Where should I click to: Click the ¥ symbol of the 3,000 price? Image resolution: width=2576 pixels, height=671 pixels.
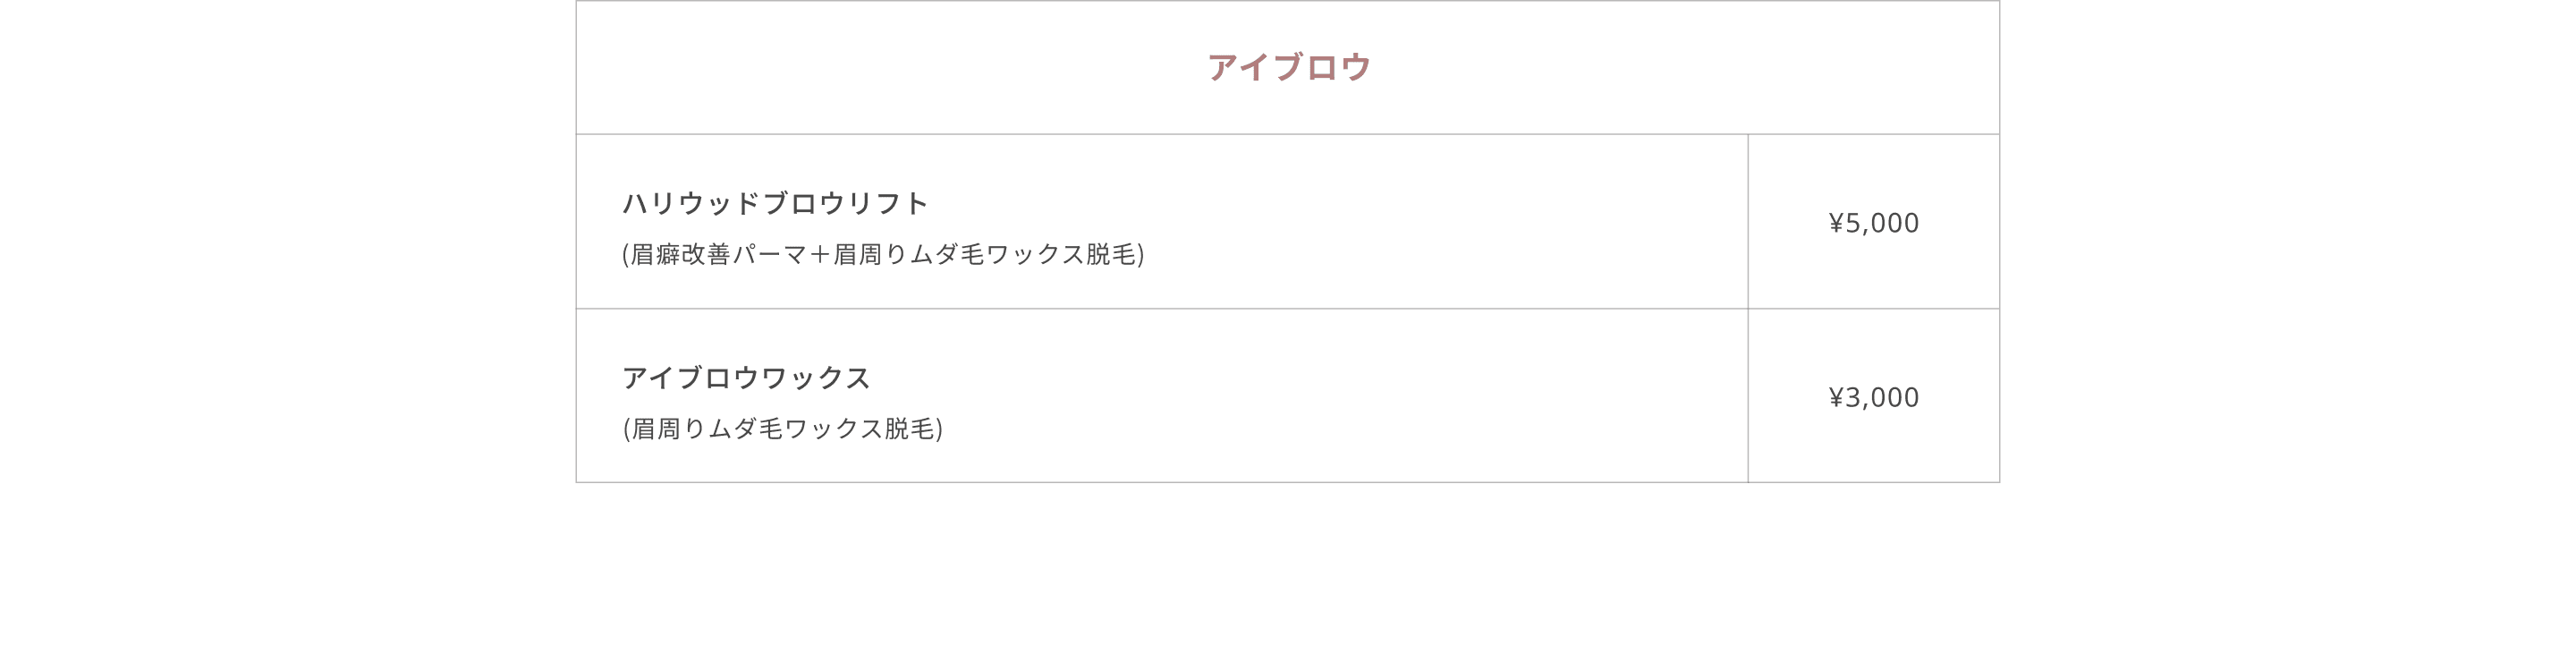click(x=1836, y=398)
